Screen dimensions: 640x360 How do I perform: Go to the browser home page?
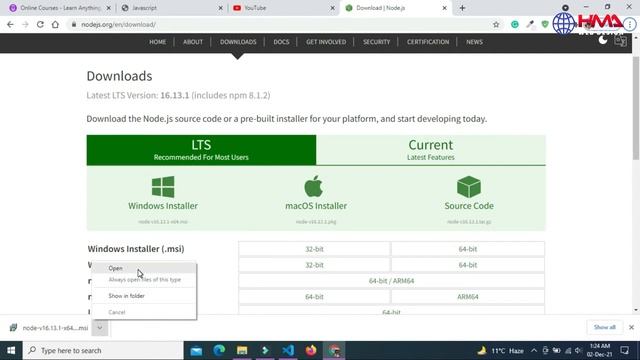click(55, 24)
